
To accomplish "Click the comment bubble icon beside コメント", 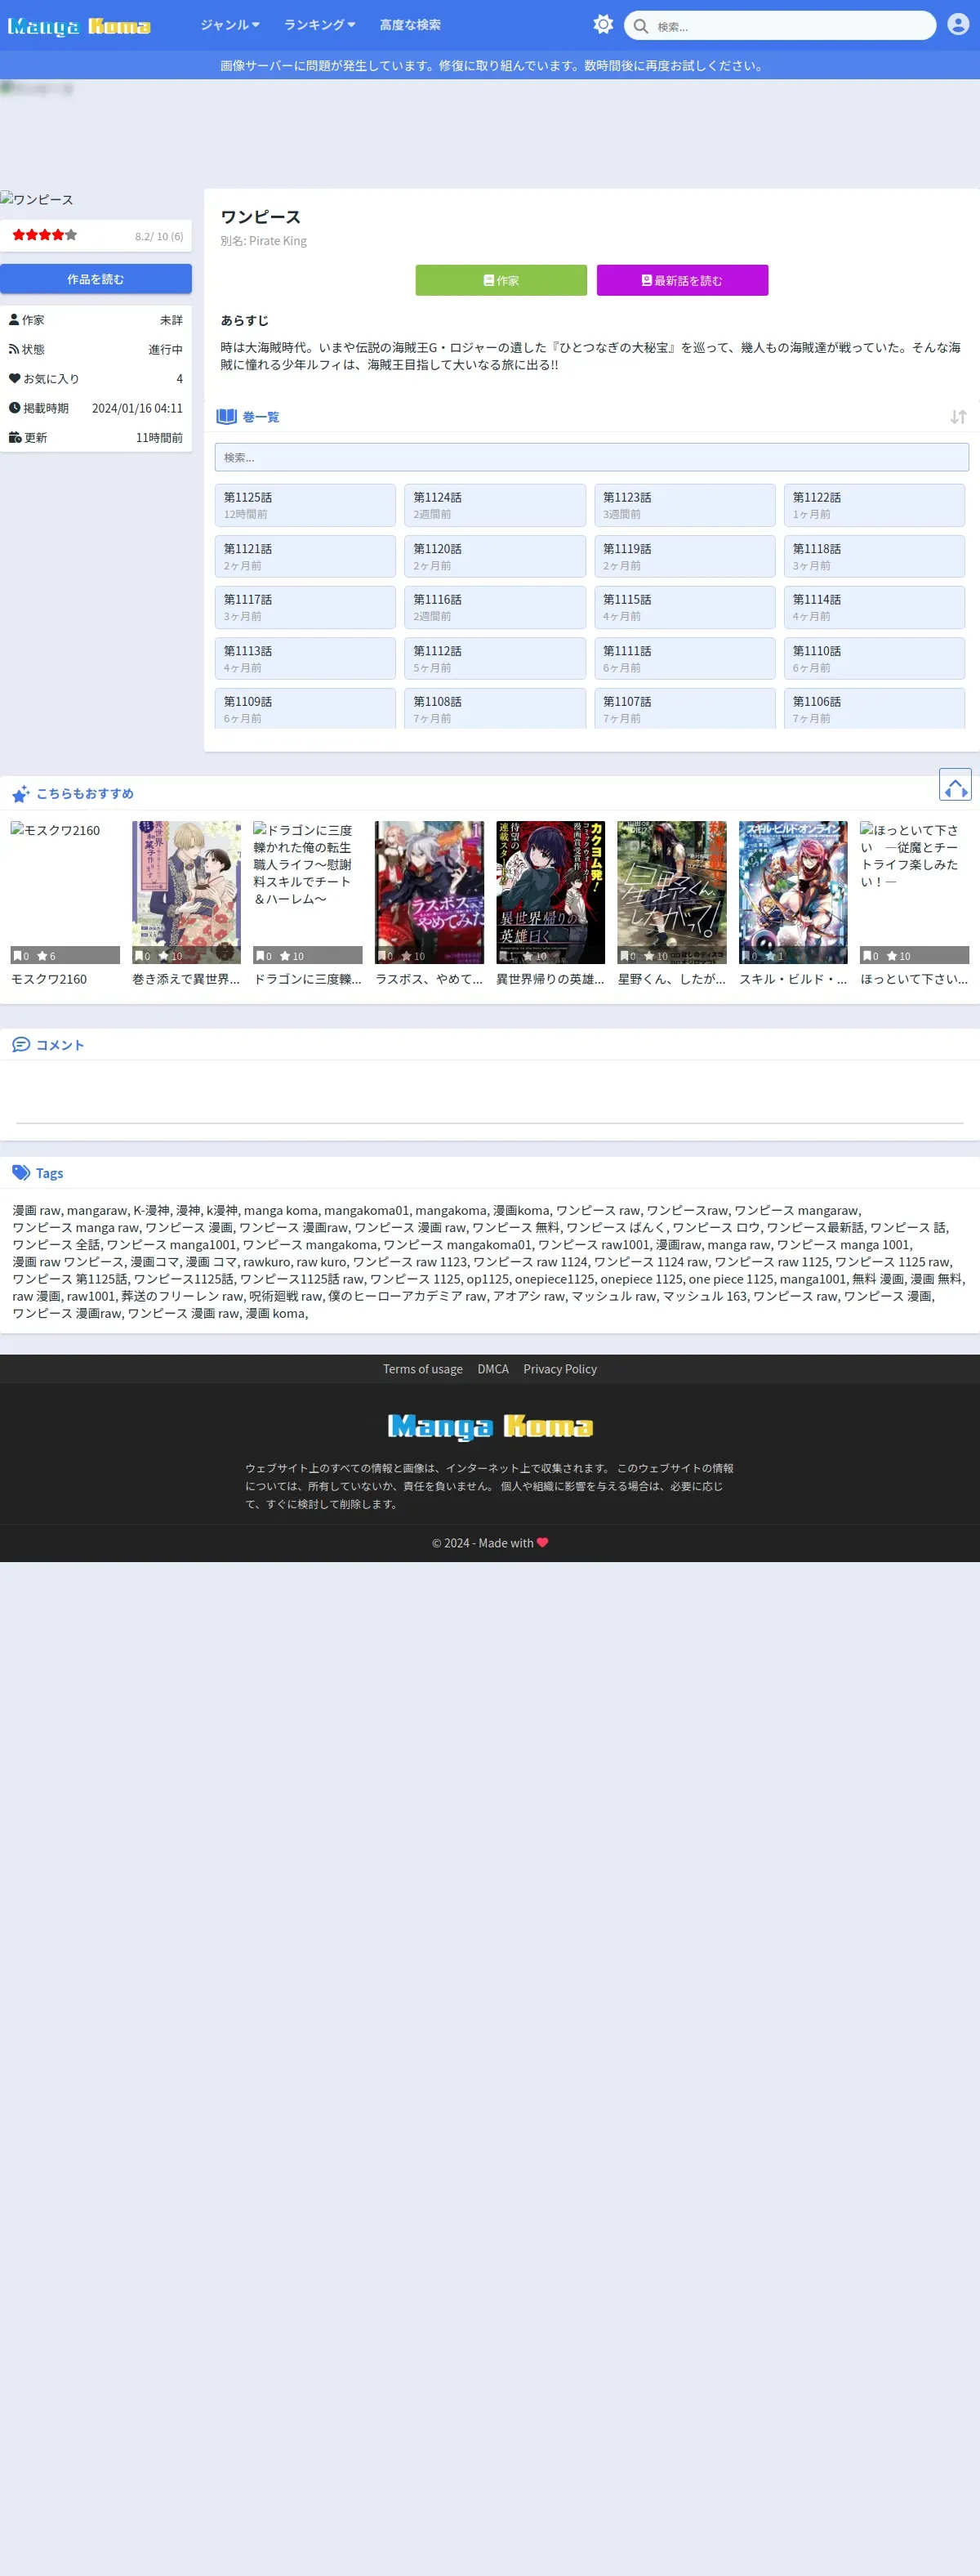I will 21,1045.
